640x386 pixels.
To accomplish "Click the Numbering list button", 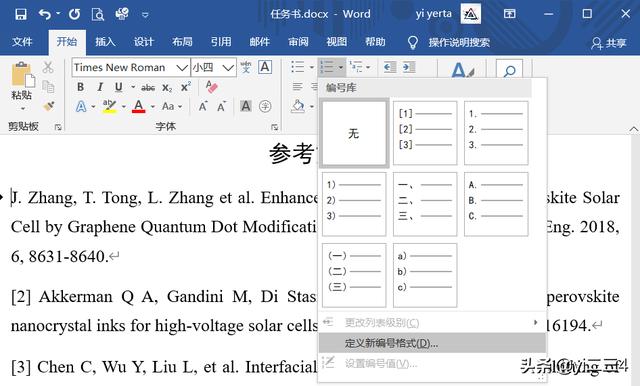I will pos(327,67).
